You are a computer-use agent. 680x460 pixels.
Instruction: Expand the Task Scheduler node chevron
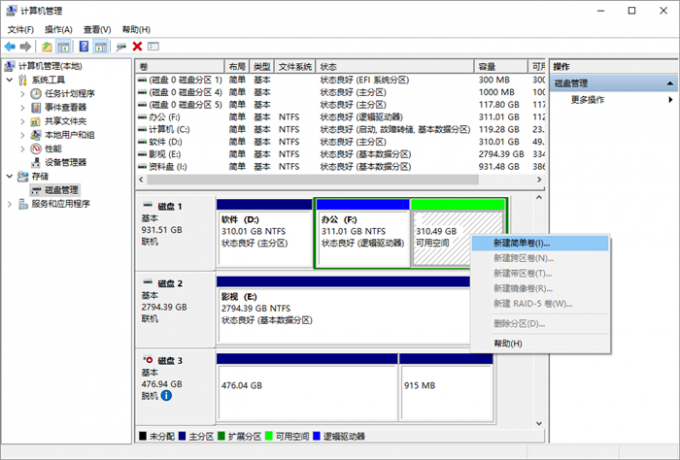[23, 94]
